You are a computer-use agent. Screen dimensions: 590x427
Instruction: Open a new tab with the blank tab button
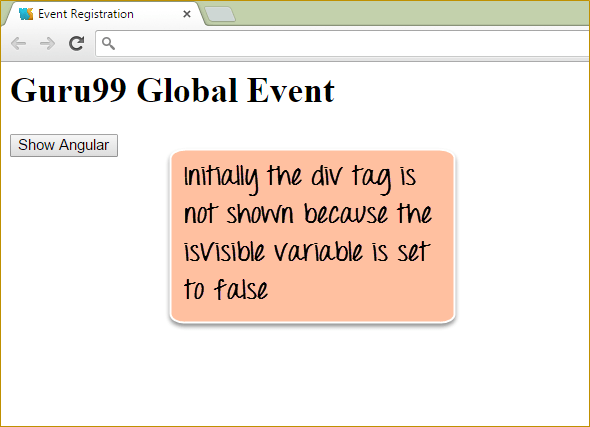[220, 14]
